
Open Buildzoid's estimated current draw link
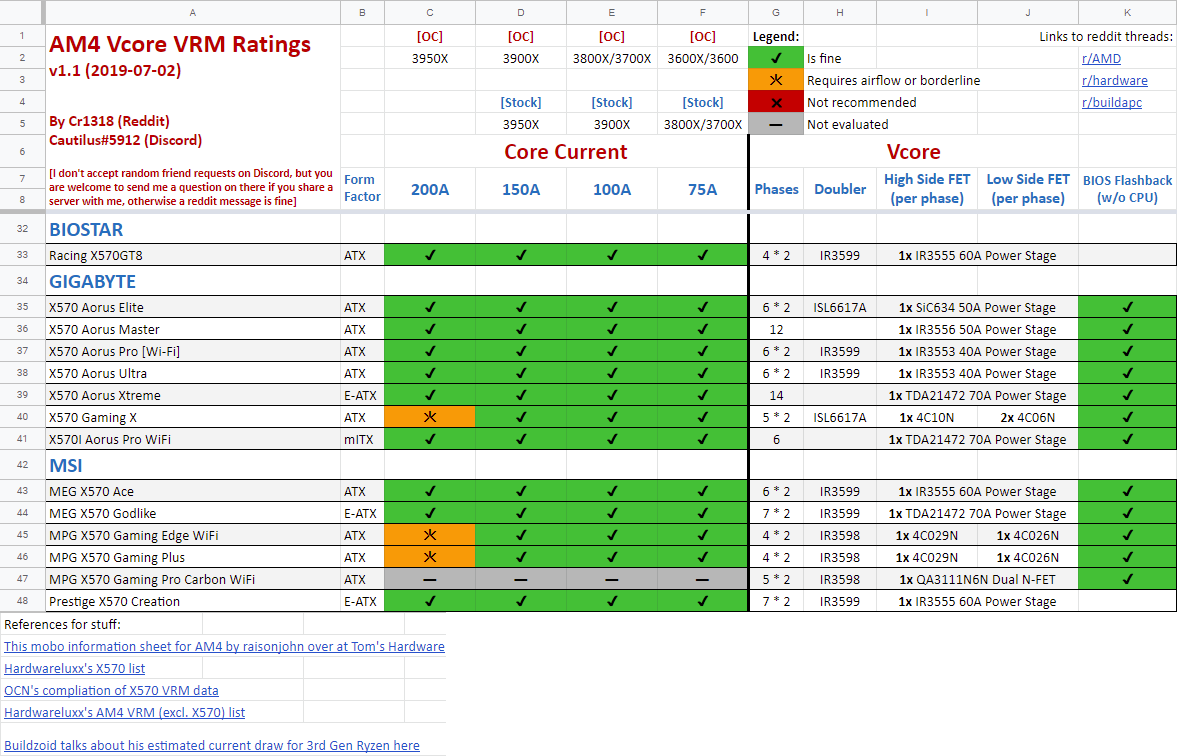(212, 745)
